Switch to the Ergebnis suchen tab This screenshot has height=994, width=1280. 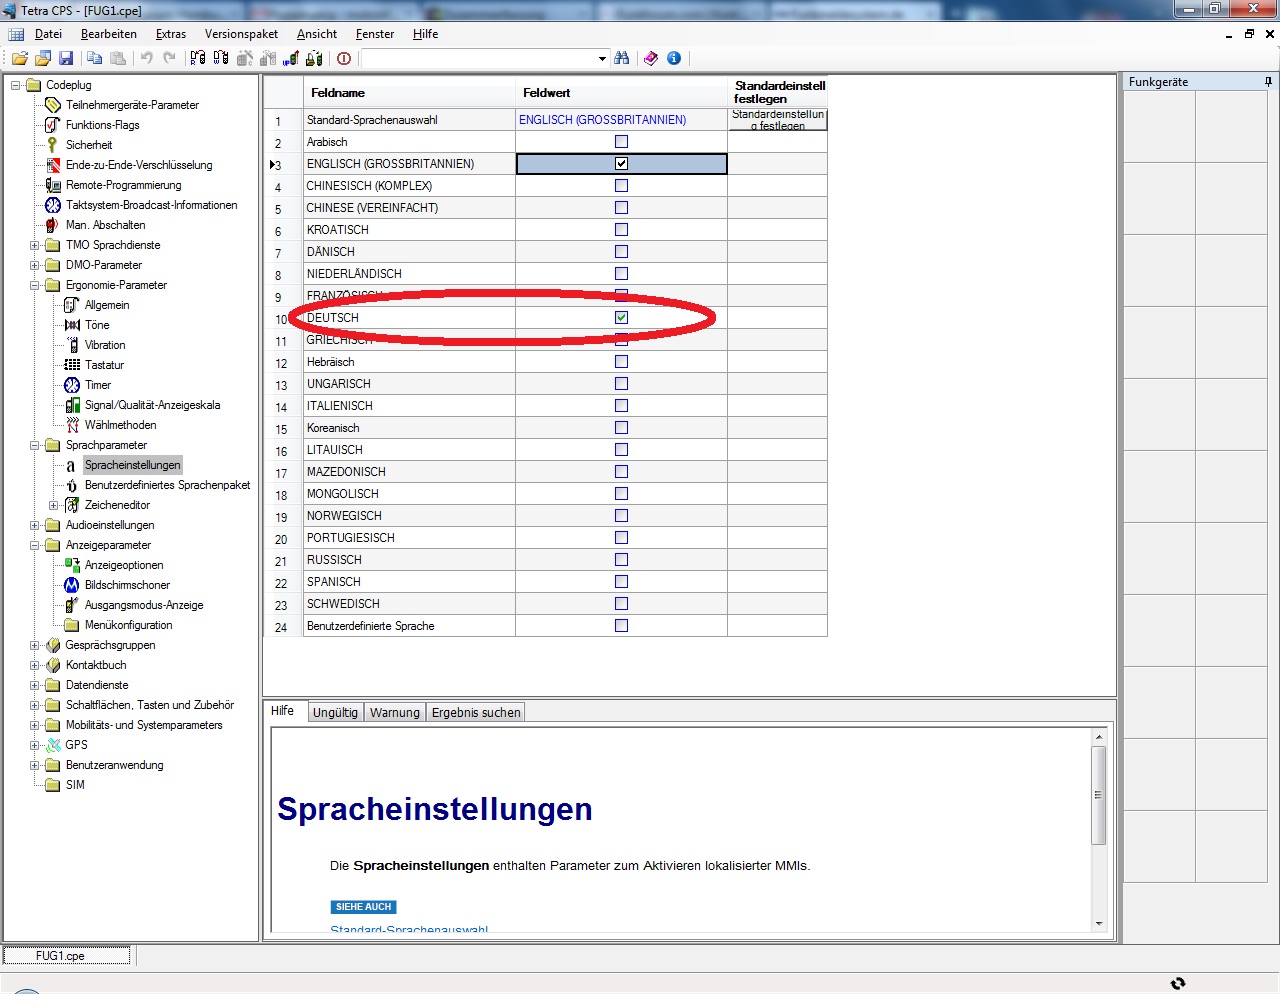476,713
